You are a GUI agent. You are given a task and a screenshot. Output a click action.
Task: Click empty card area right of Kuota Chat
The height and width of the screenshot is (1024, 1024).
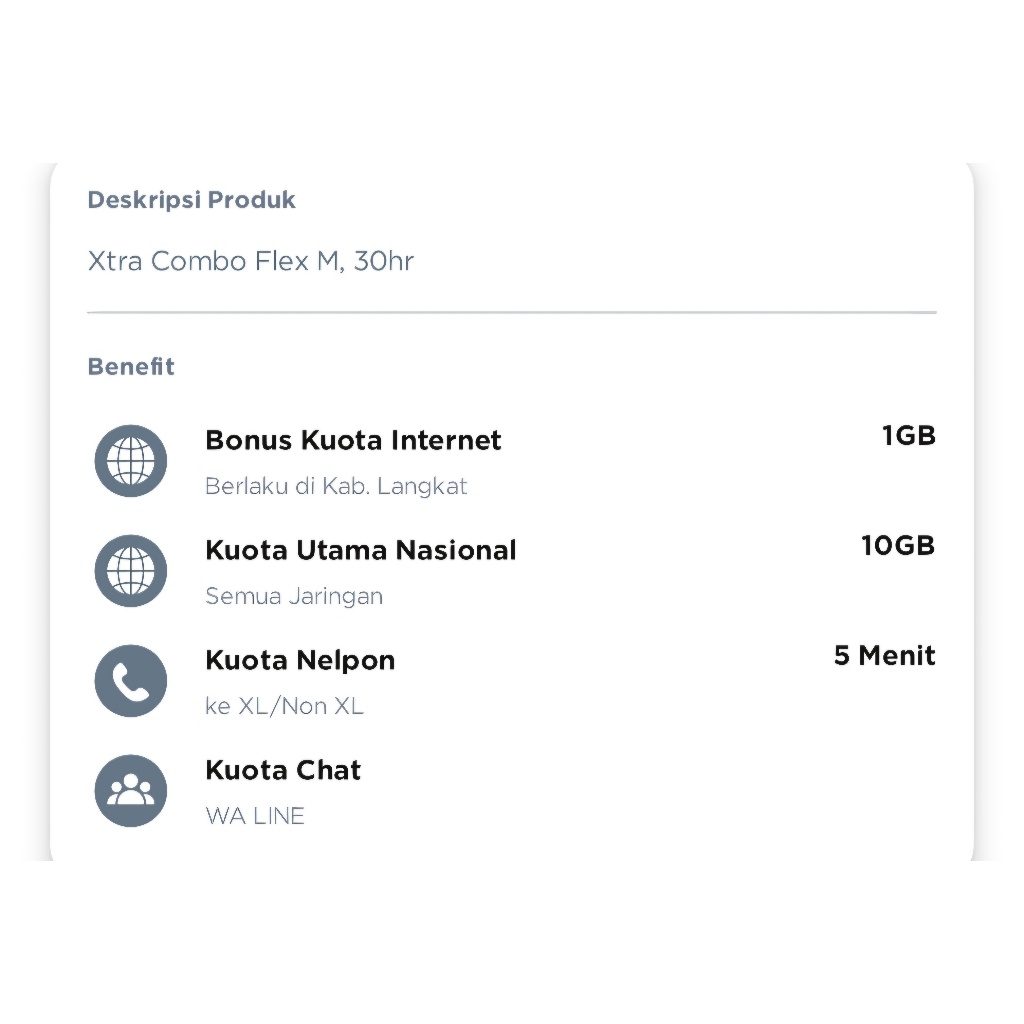[653, 790]
